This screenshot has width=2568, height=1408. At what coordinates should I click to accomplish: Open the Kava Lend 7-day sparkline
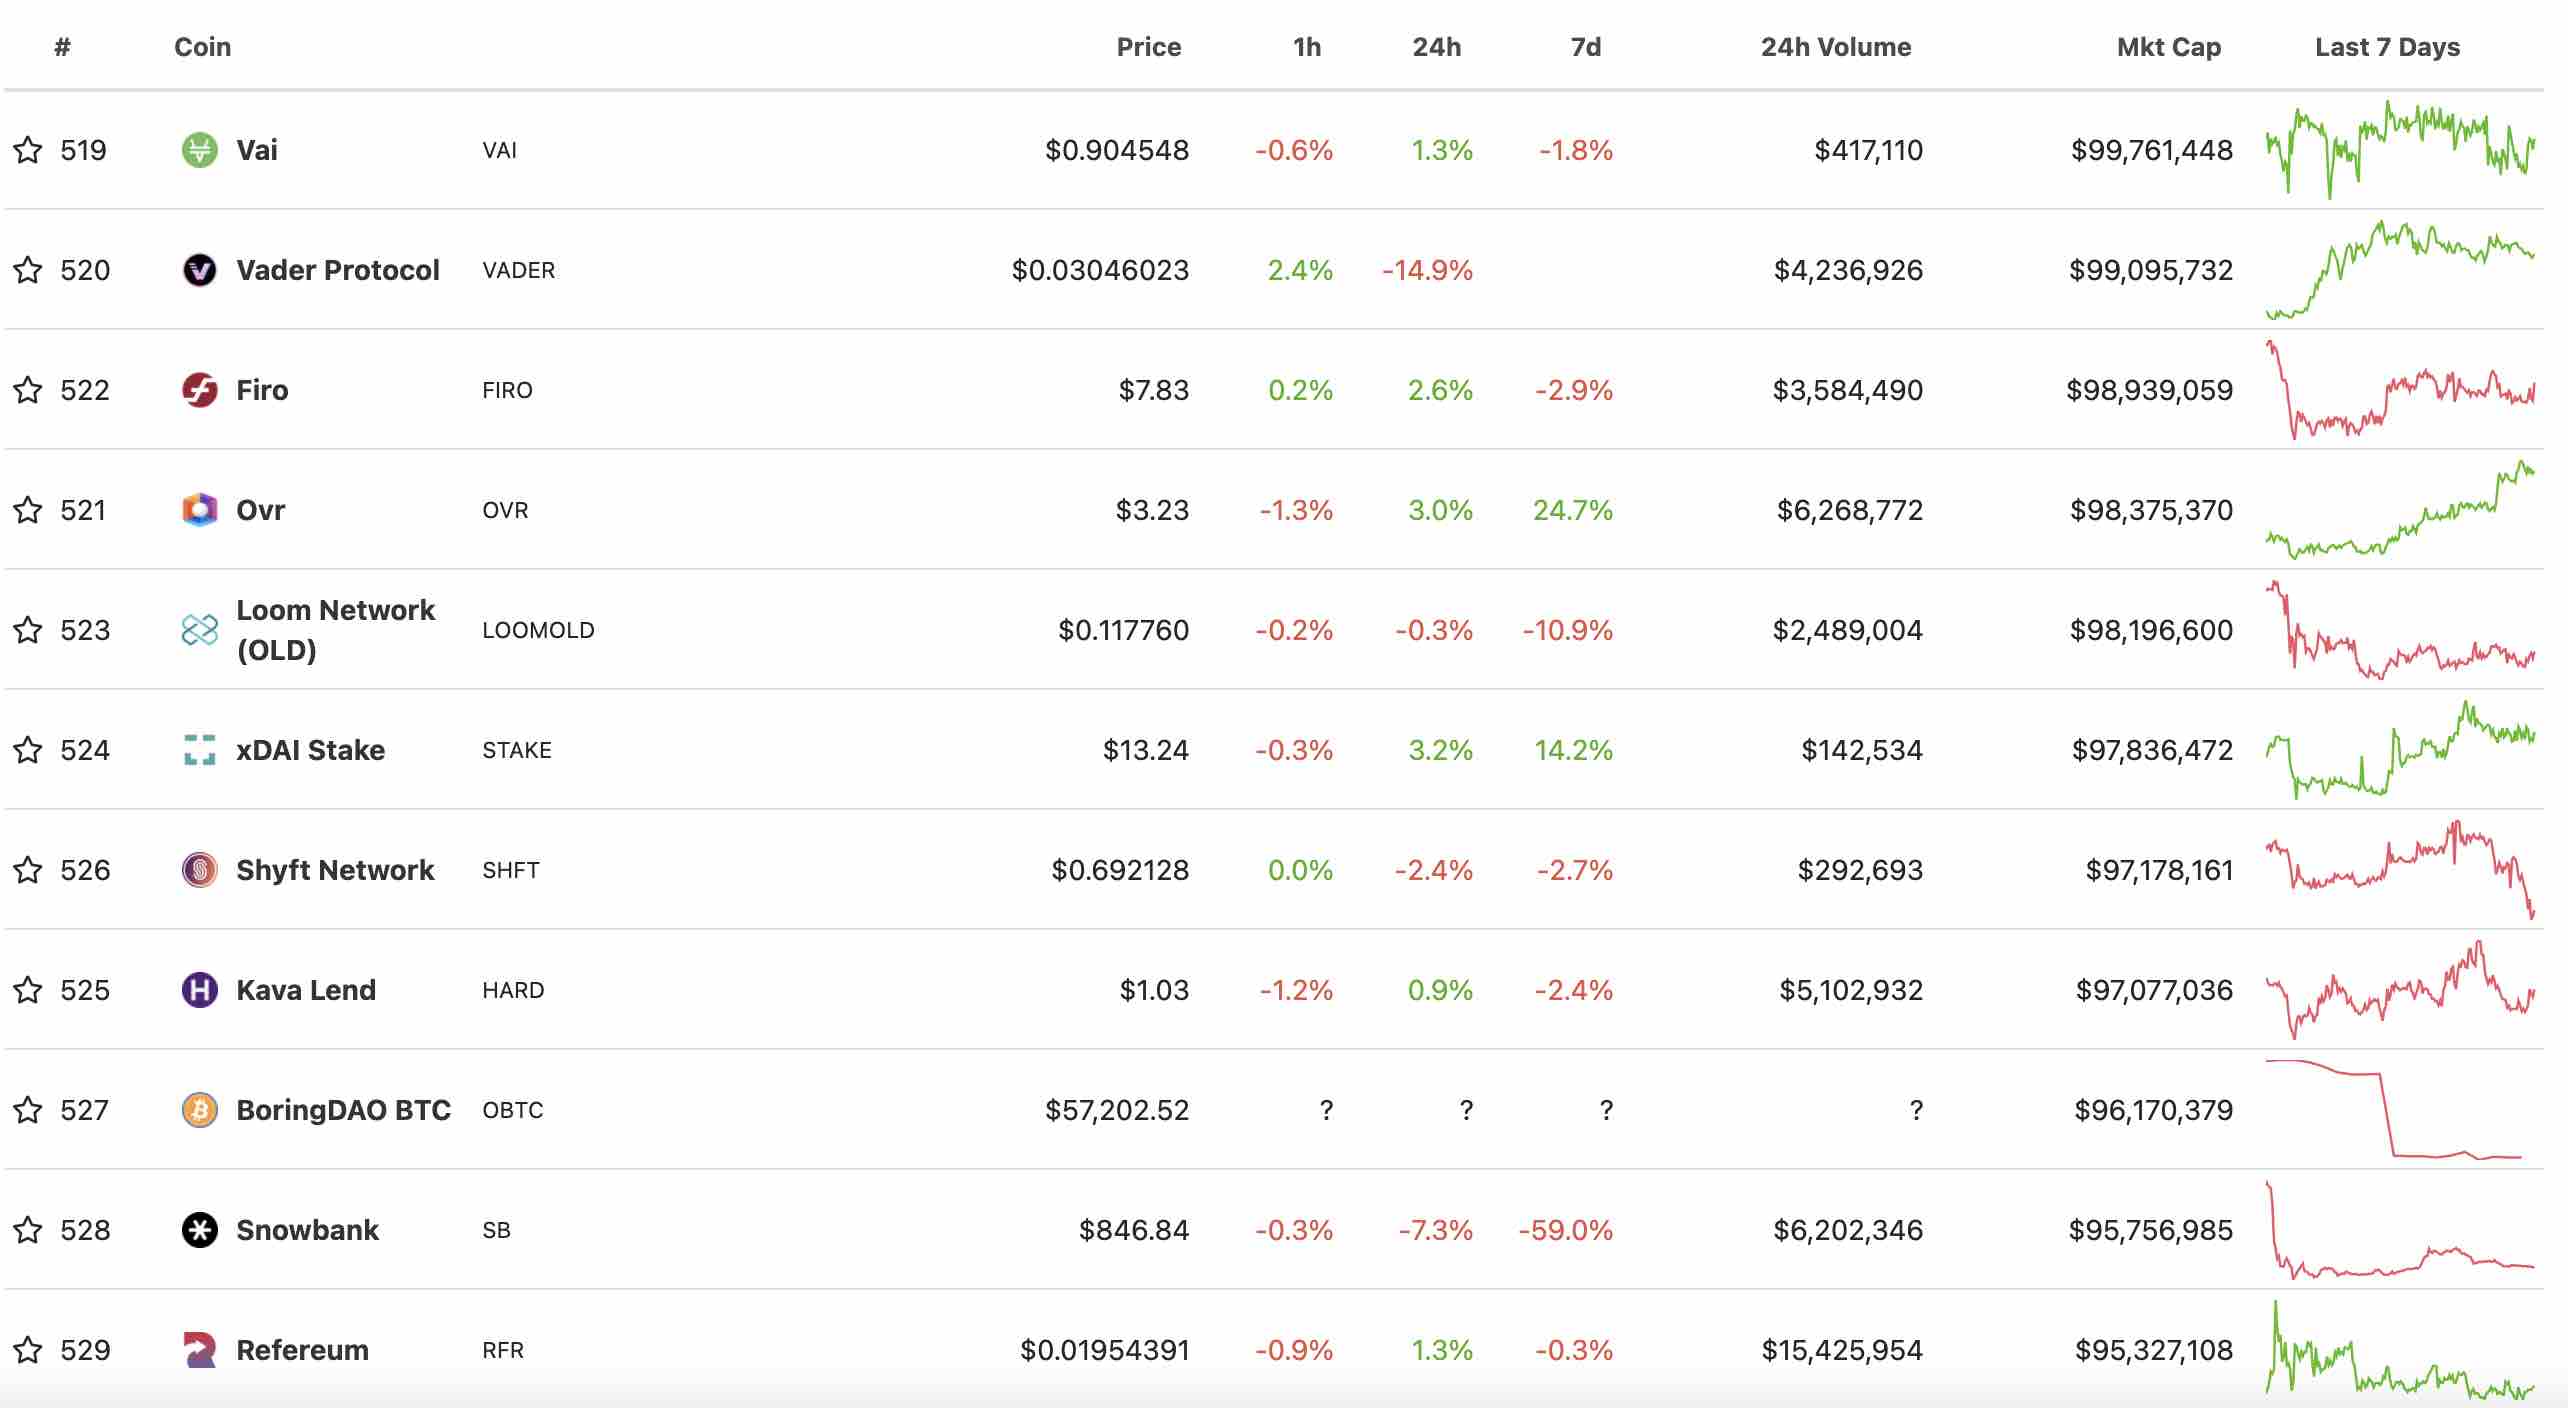click(2400, 990)
